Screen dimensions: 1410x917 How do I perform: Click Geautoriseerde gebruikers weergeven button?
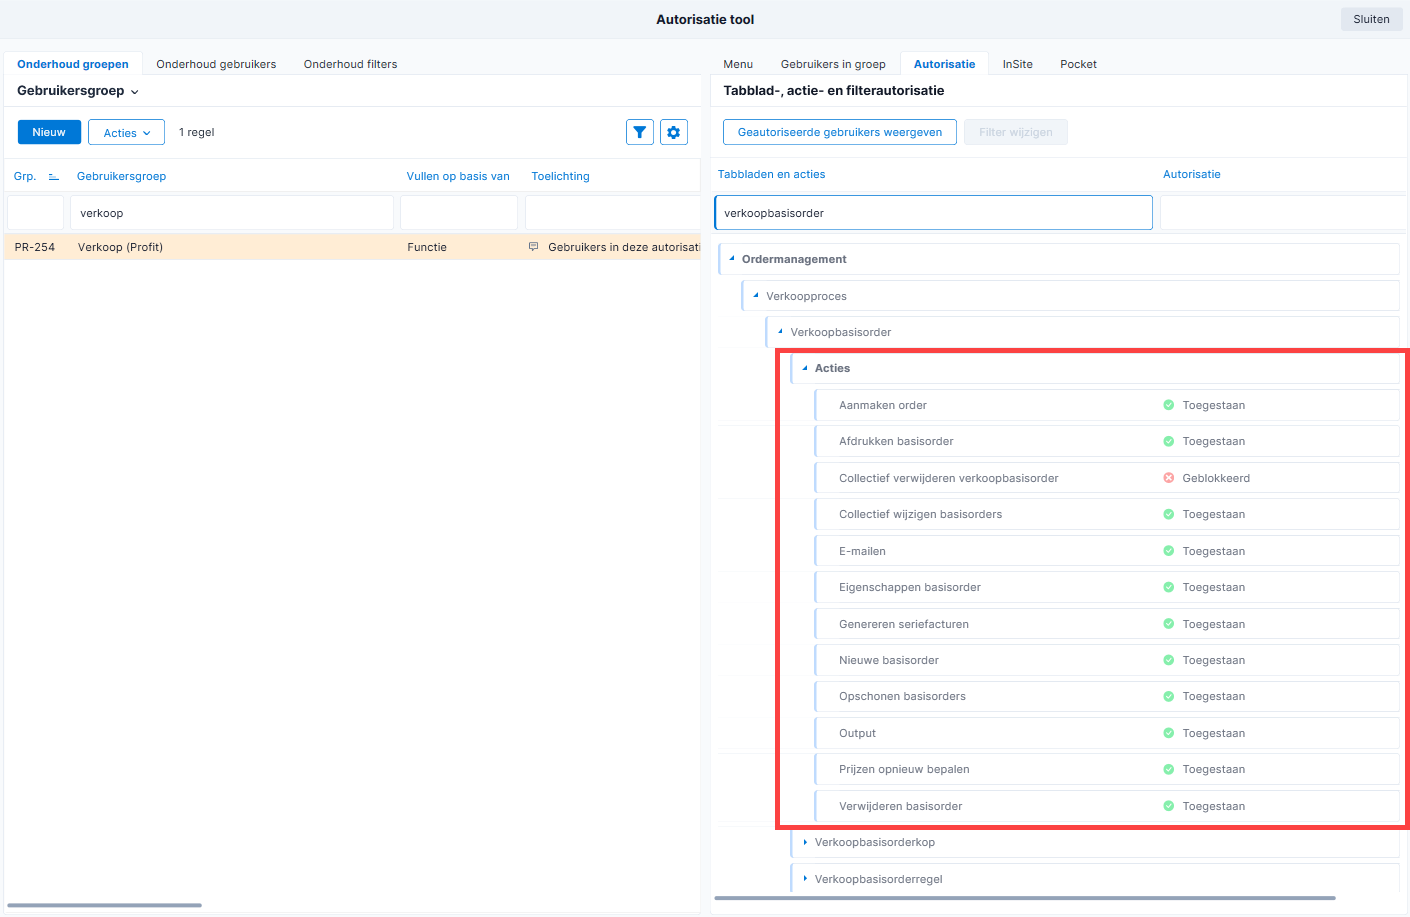pyautogui.click(x=840, y=132)
